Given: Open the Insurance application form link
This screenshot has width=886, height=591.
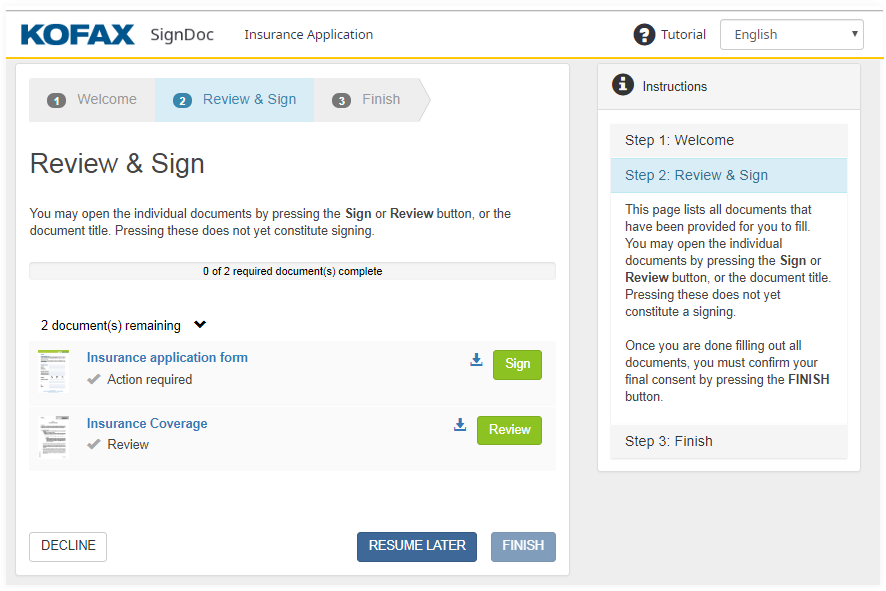Looking at the screenshot, I should click(167, 358).
